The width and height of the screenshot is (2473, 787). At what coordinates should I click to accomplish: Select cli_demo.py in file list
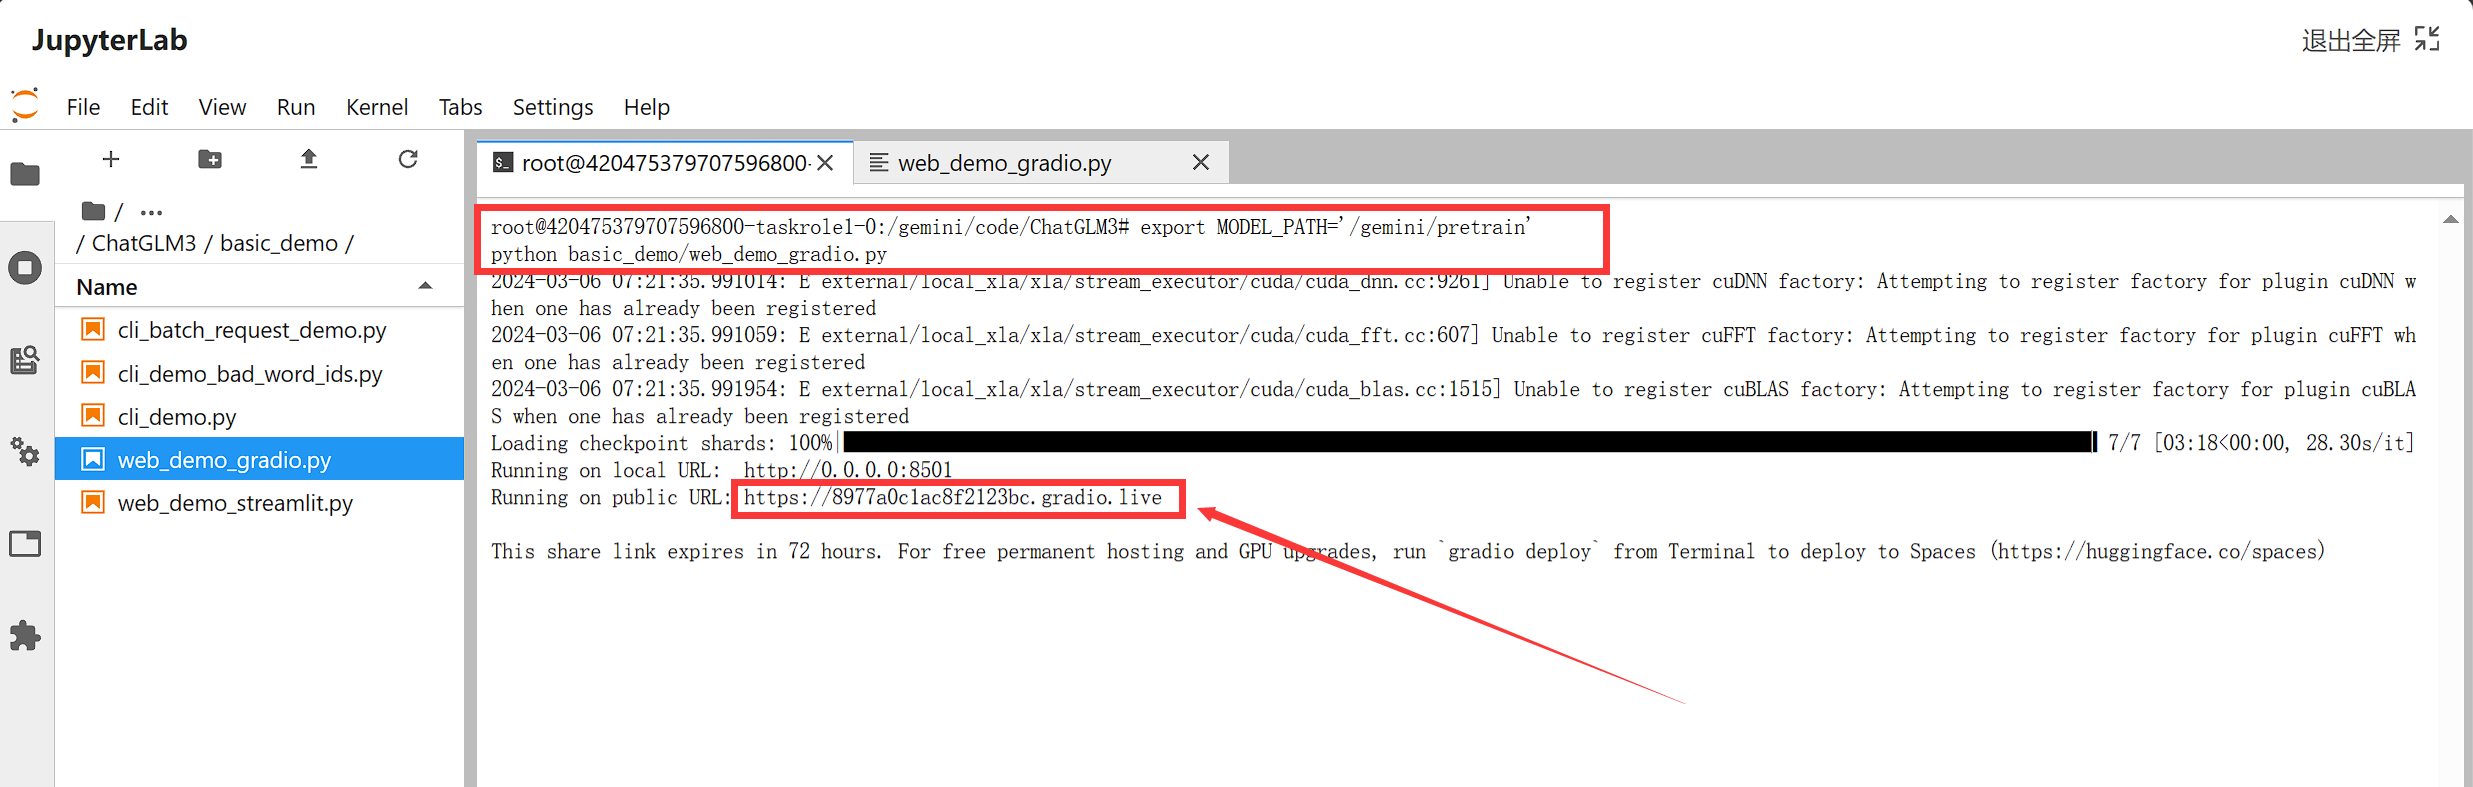[x=259, y=416]
